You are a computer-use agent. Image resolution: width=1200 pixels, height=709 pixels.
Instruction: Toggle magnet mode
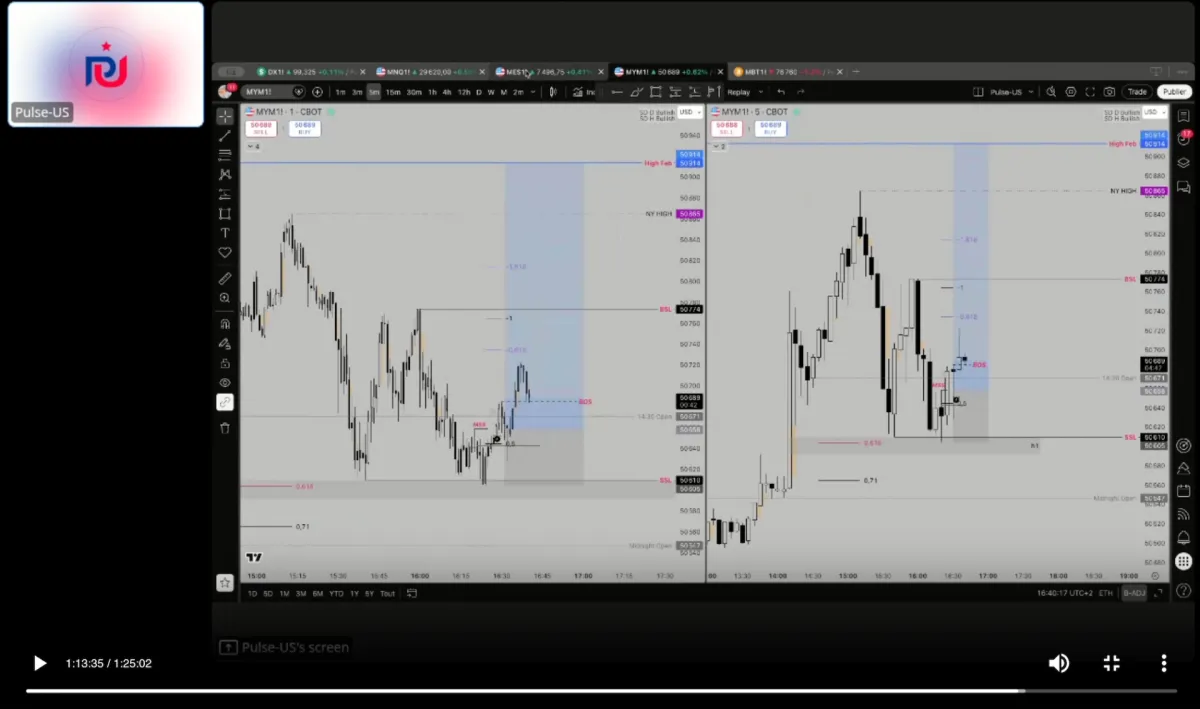(225, 324)
